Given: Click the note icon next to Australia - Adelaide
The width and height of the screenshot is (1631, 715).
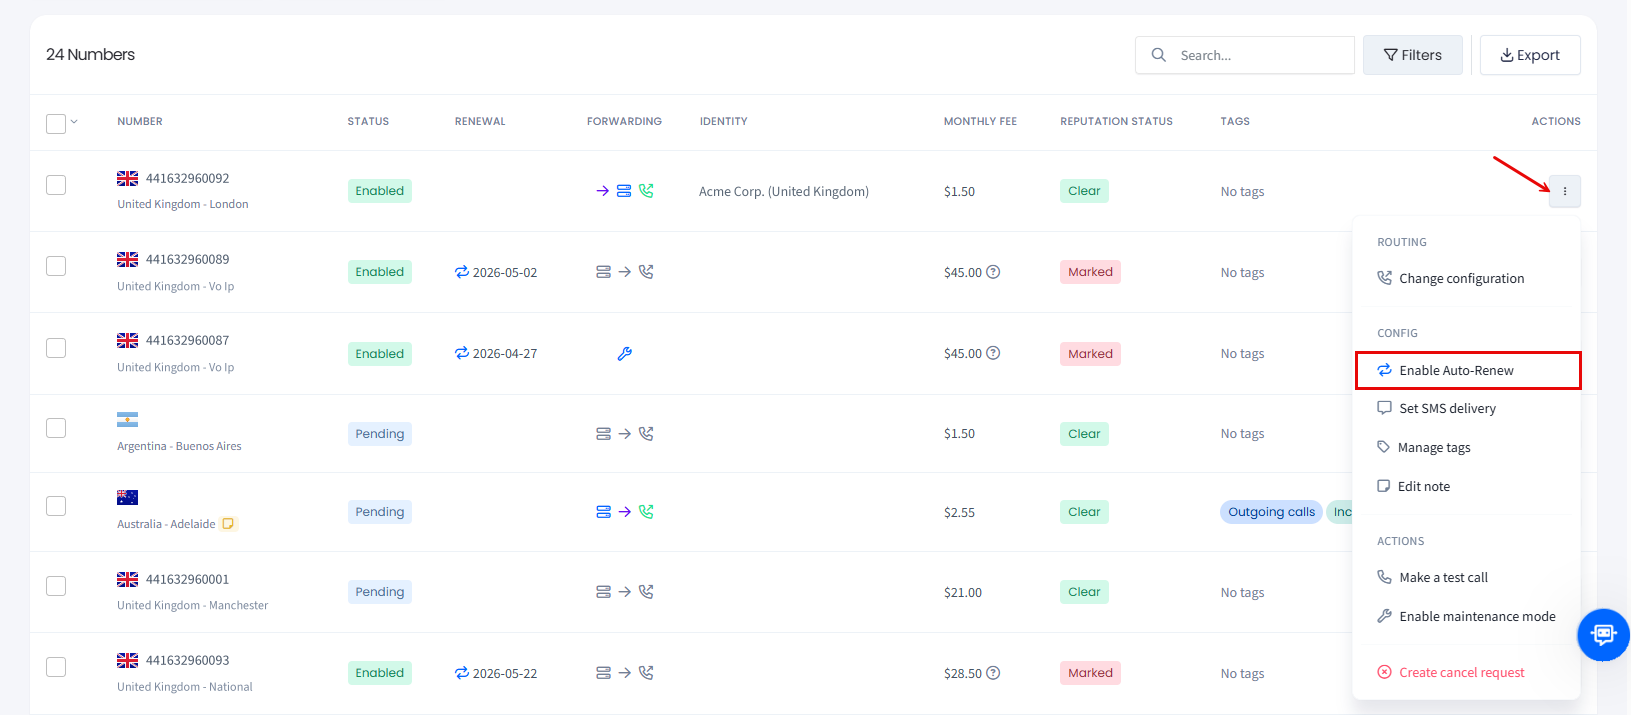Looking at the screenshot, I should (x=228, y=524).
